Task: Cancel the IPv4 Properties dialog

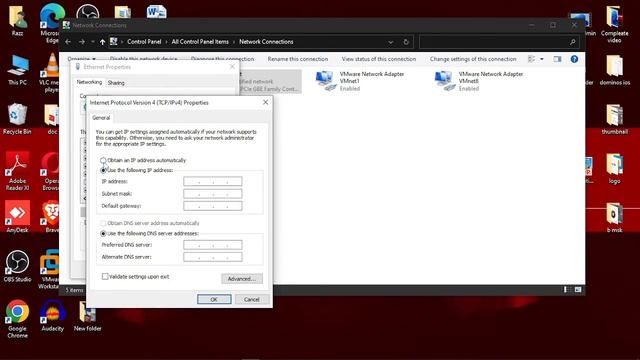Action: 251,299
